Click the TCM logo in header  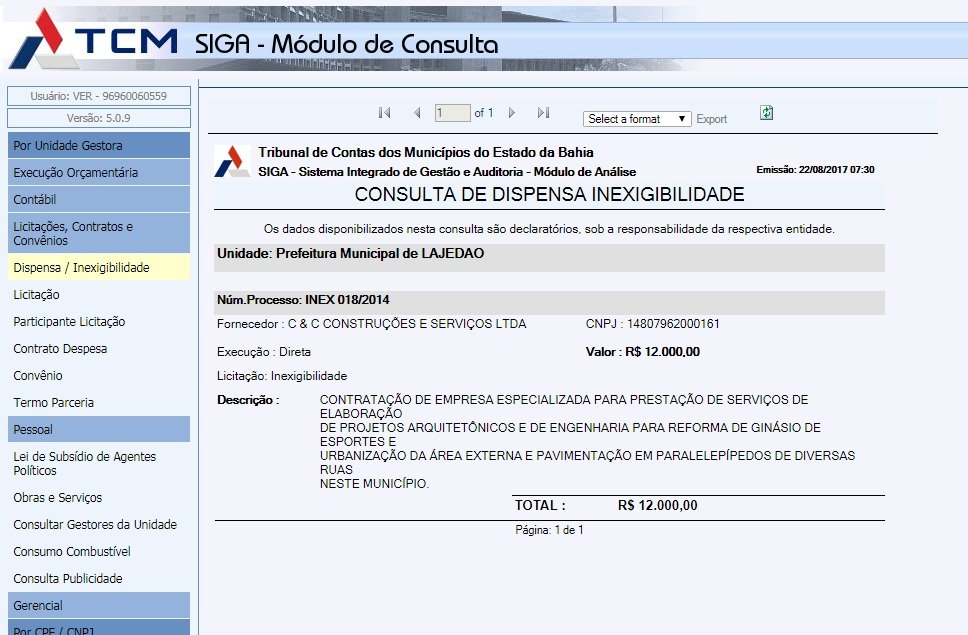point(95,40)
